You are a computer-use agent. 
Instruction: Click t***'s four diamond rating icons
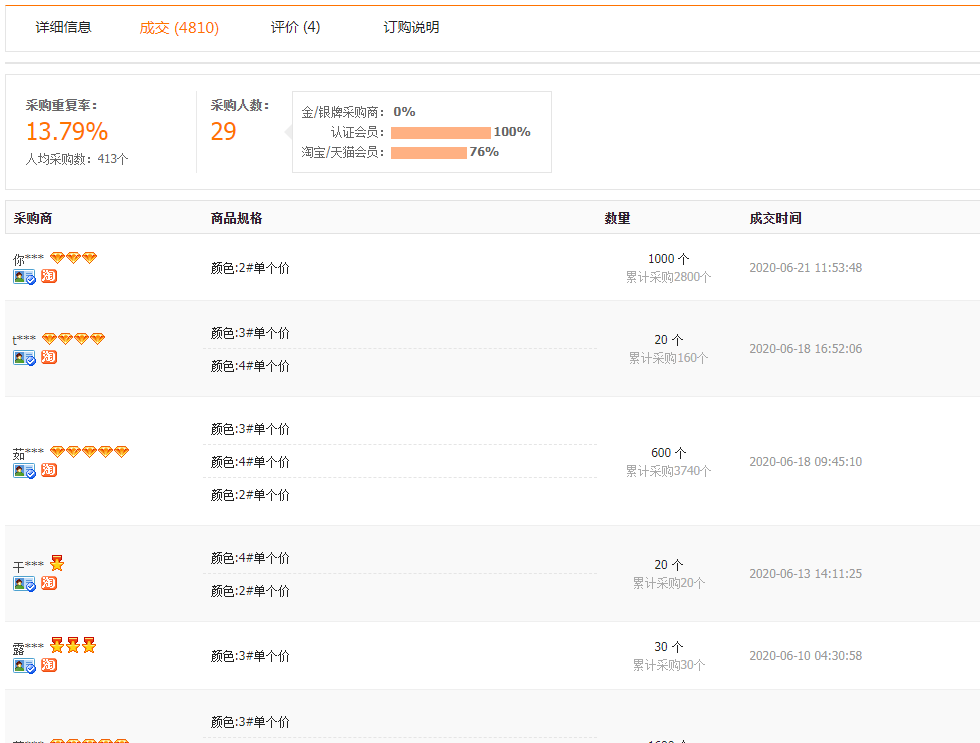(72, 338)
